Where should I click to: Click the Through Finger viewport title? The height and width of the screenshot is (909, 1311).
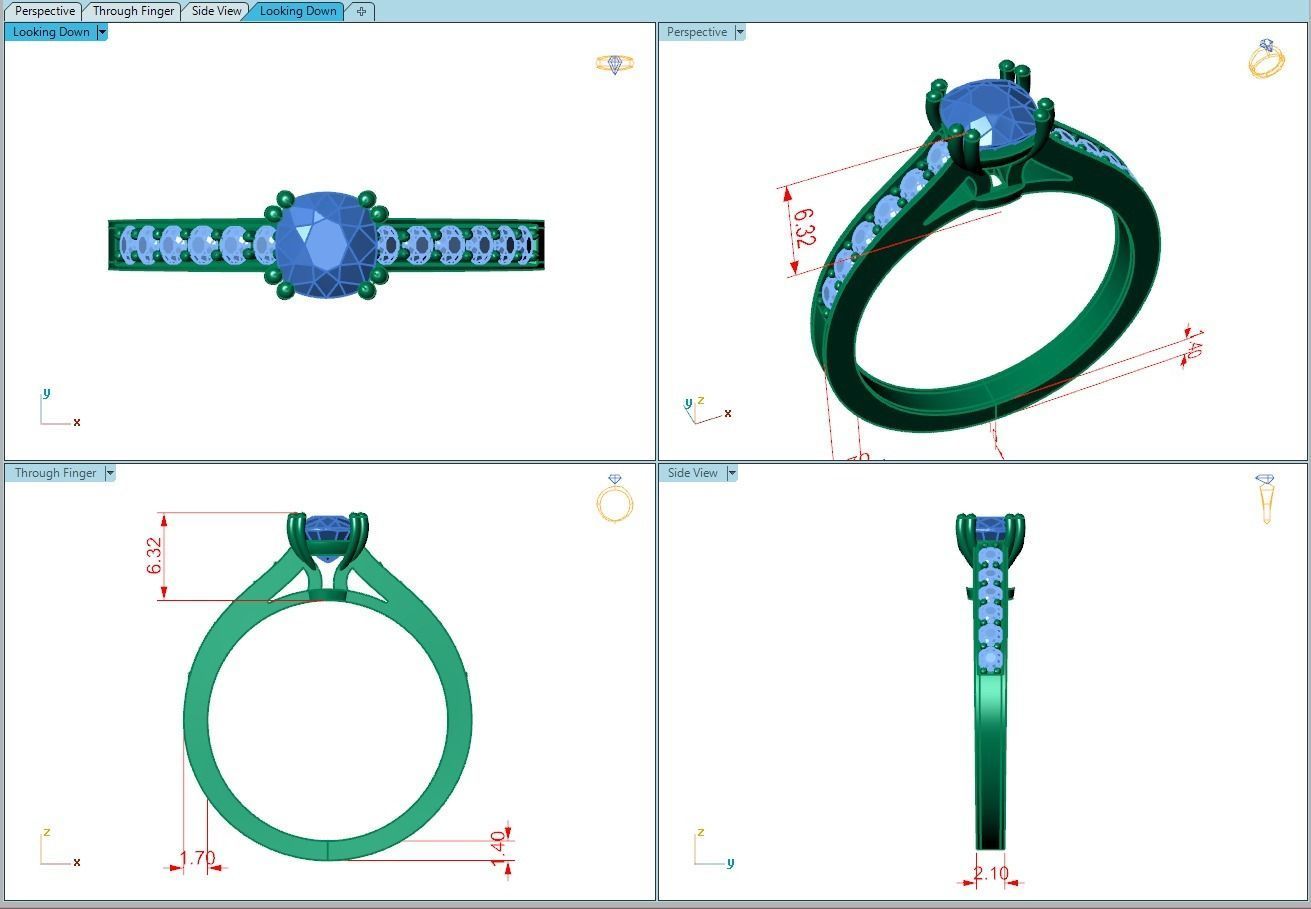coord(55,473)
